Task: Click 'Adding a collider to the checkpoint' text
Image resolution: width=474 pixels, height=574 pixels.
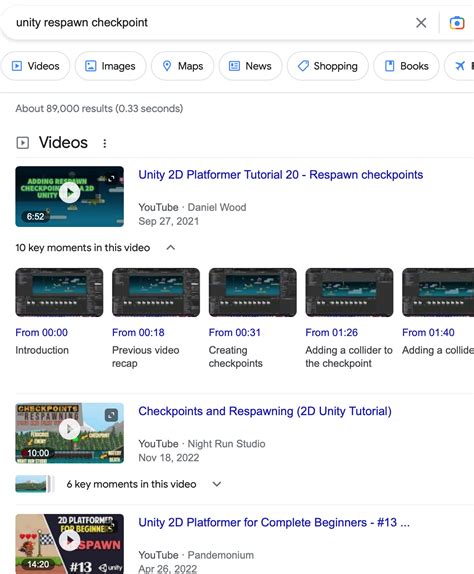Action: (348, 357)
